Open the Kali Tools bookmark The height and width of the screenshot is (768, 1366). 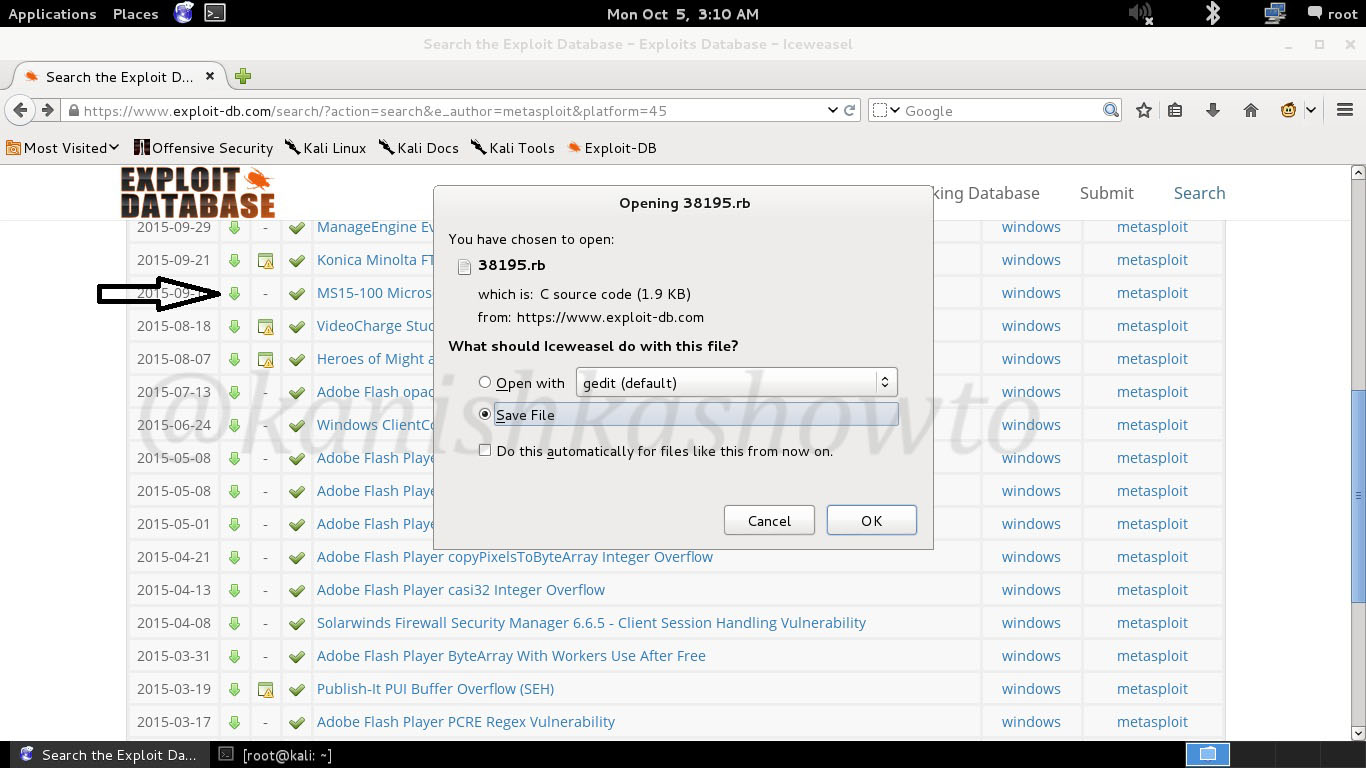click(x=512, y=148)
